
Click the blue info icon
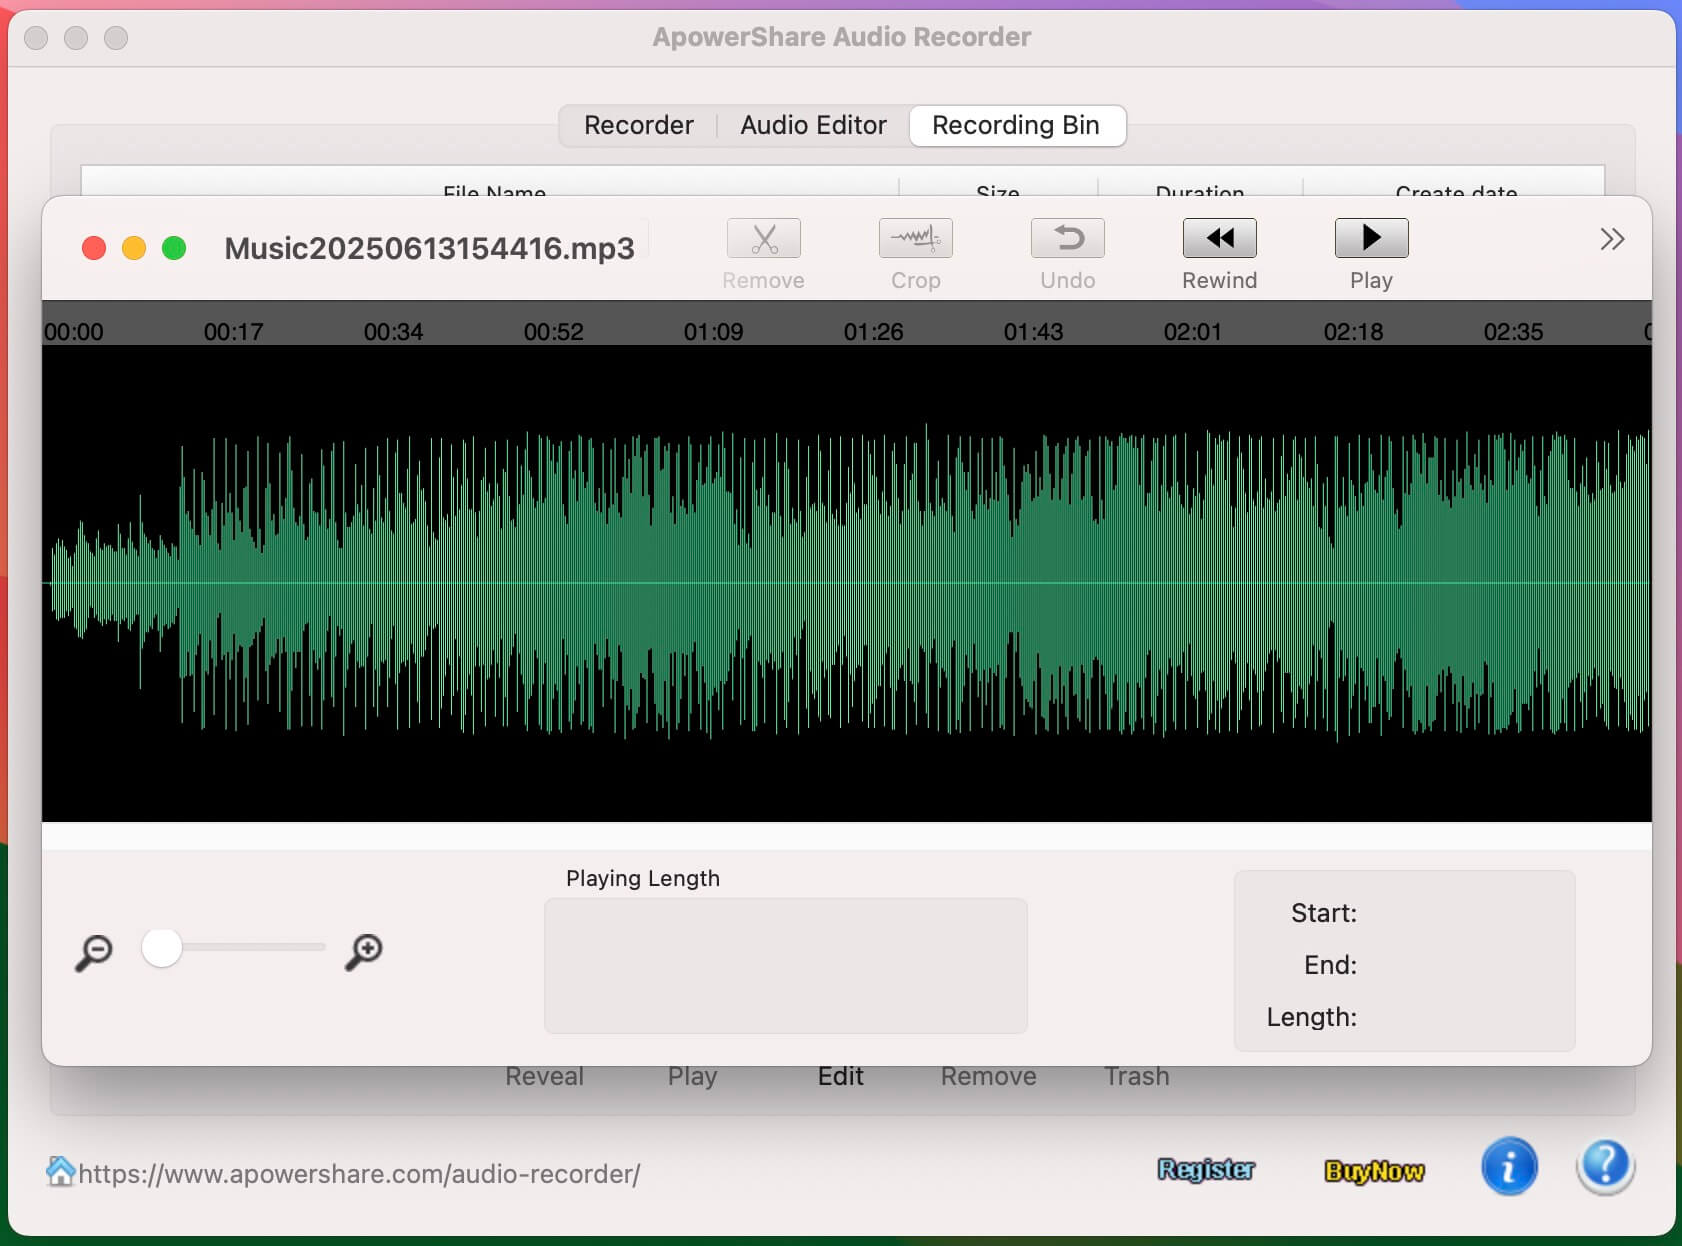(1508, 1167)
